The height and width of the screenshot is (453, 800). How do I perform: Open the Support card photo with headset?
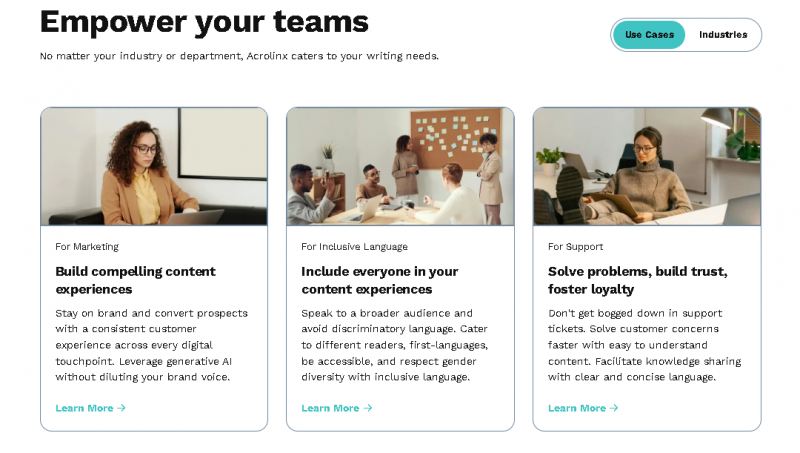(x=646, y=166)
